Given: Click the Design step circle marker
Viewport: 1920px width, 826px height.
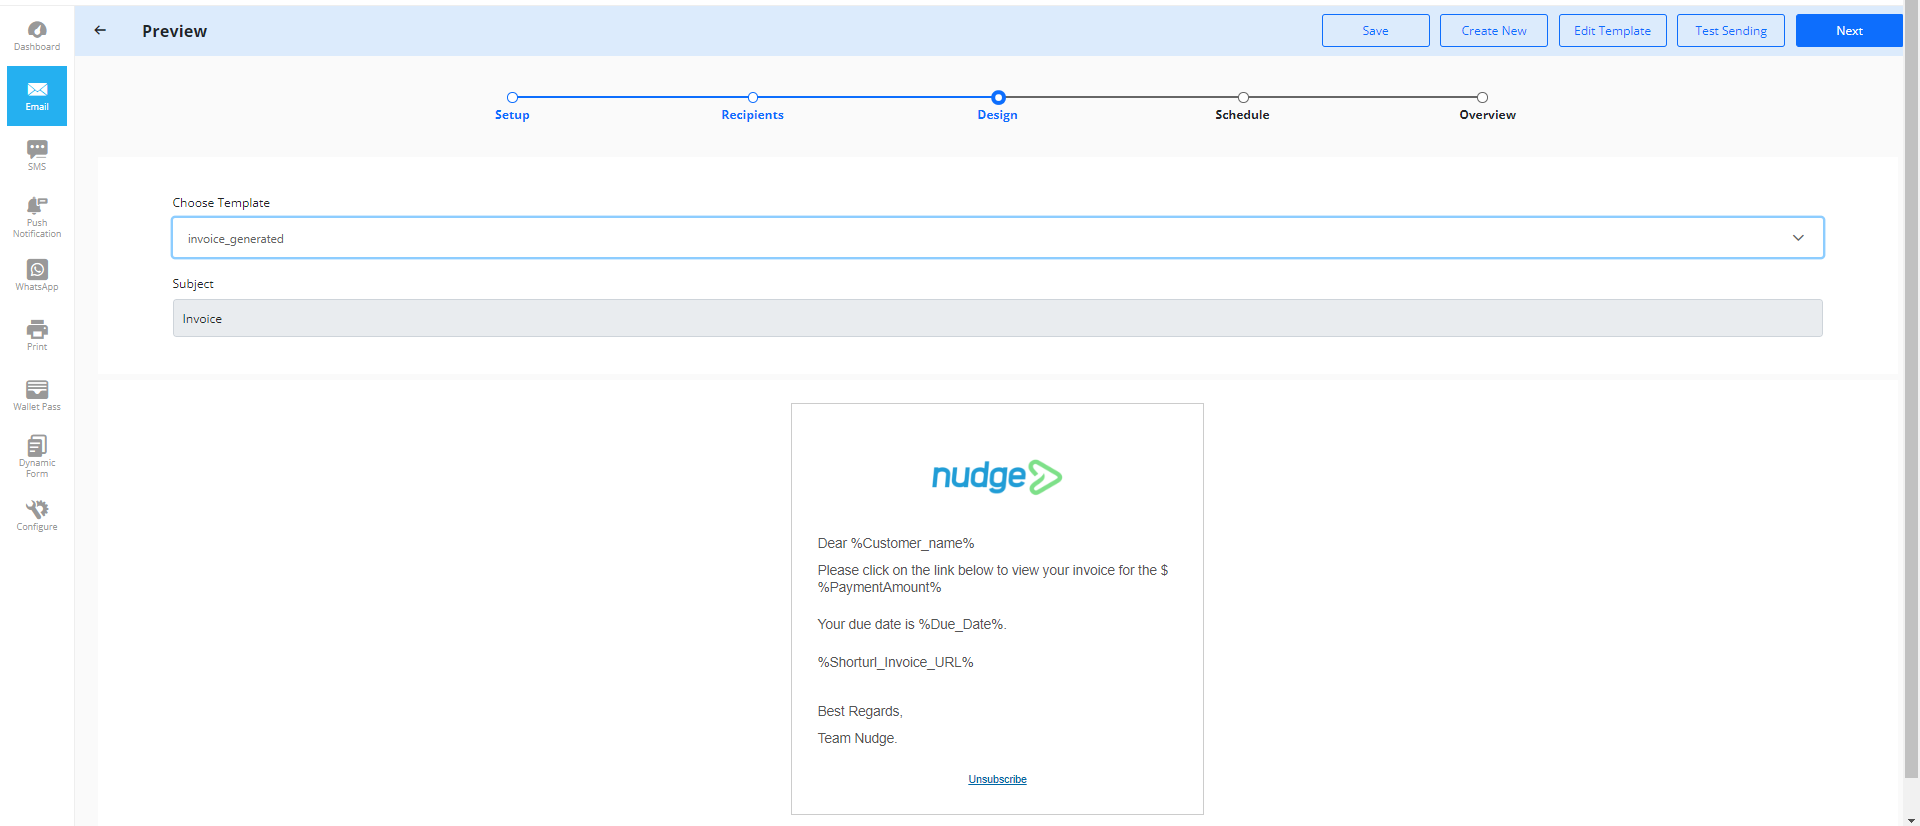Looking at the screenshot, I should coord(998,98).
